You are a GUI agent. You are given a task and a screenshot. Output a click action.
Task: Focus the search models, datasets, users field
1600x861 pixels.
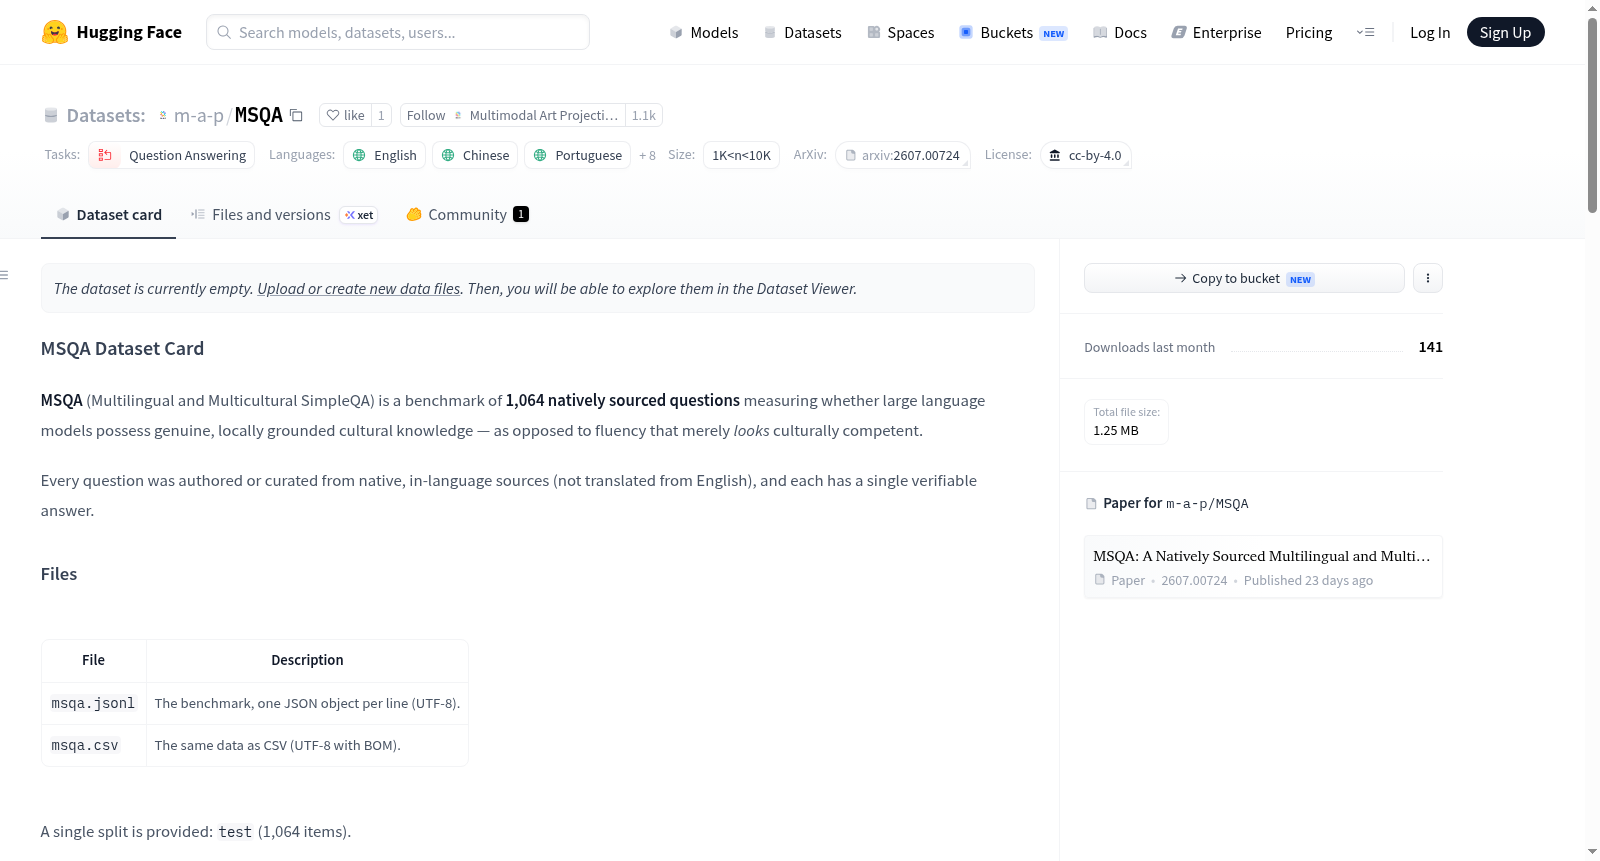click(398, 32)
